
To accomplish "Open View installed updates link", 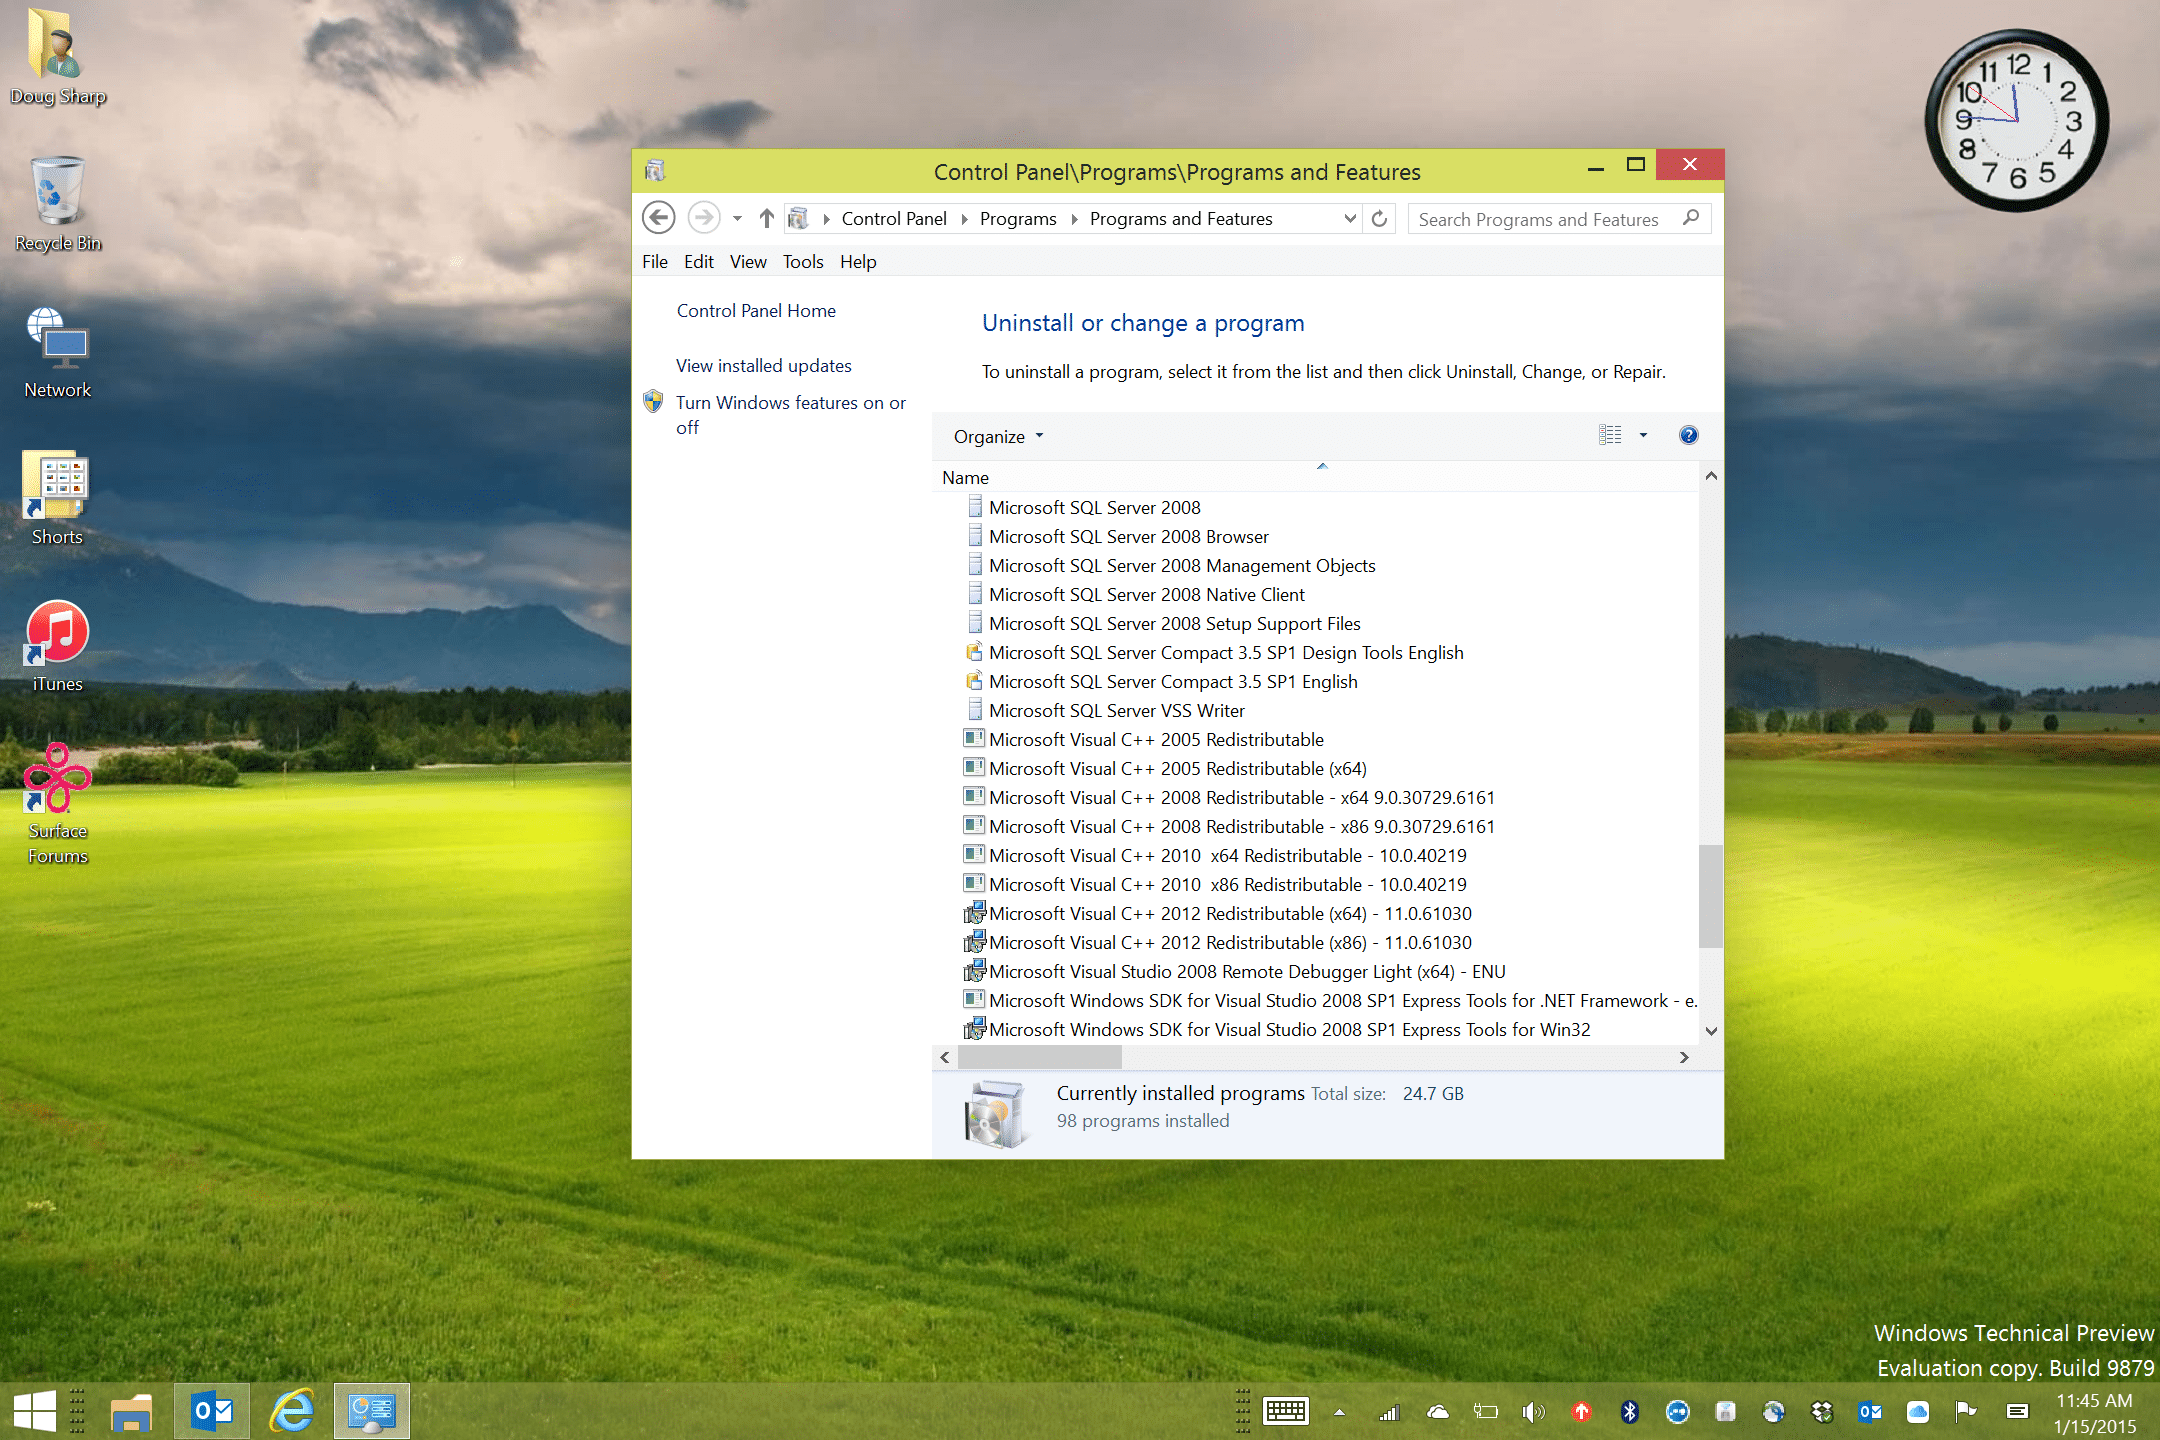I will click(x=764, y=366).
